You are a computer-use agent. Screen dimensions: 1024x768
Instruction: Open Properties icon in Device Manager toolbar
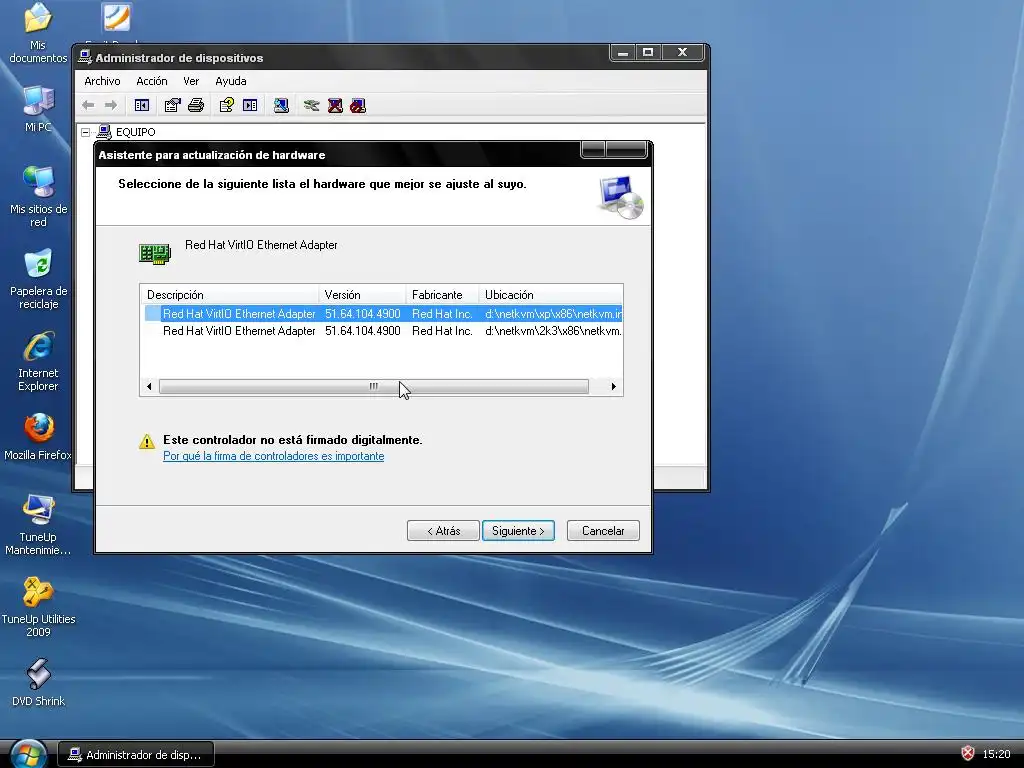tap(172, 105)
